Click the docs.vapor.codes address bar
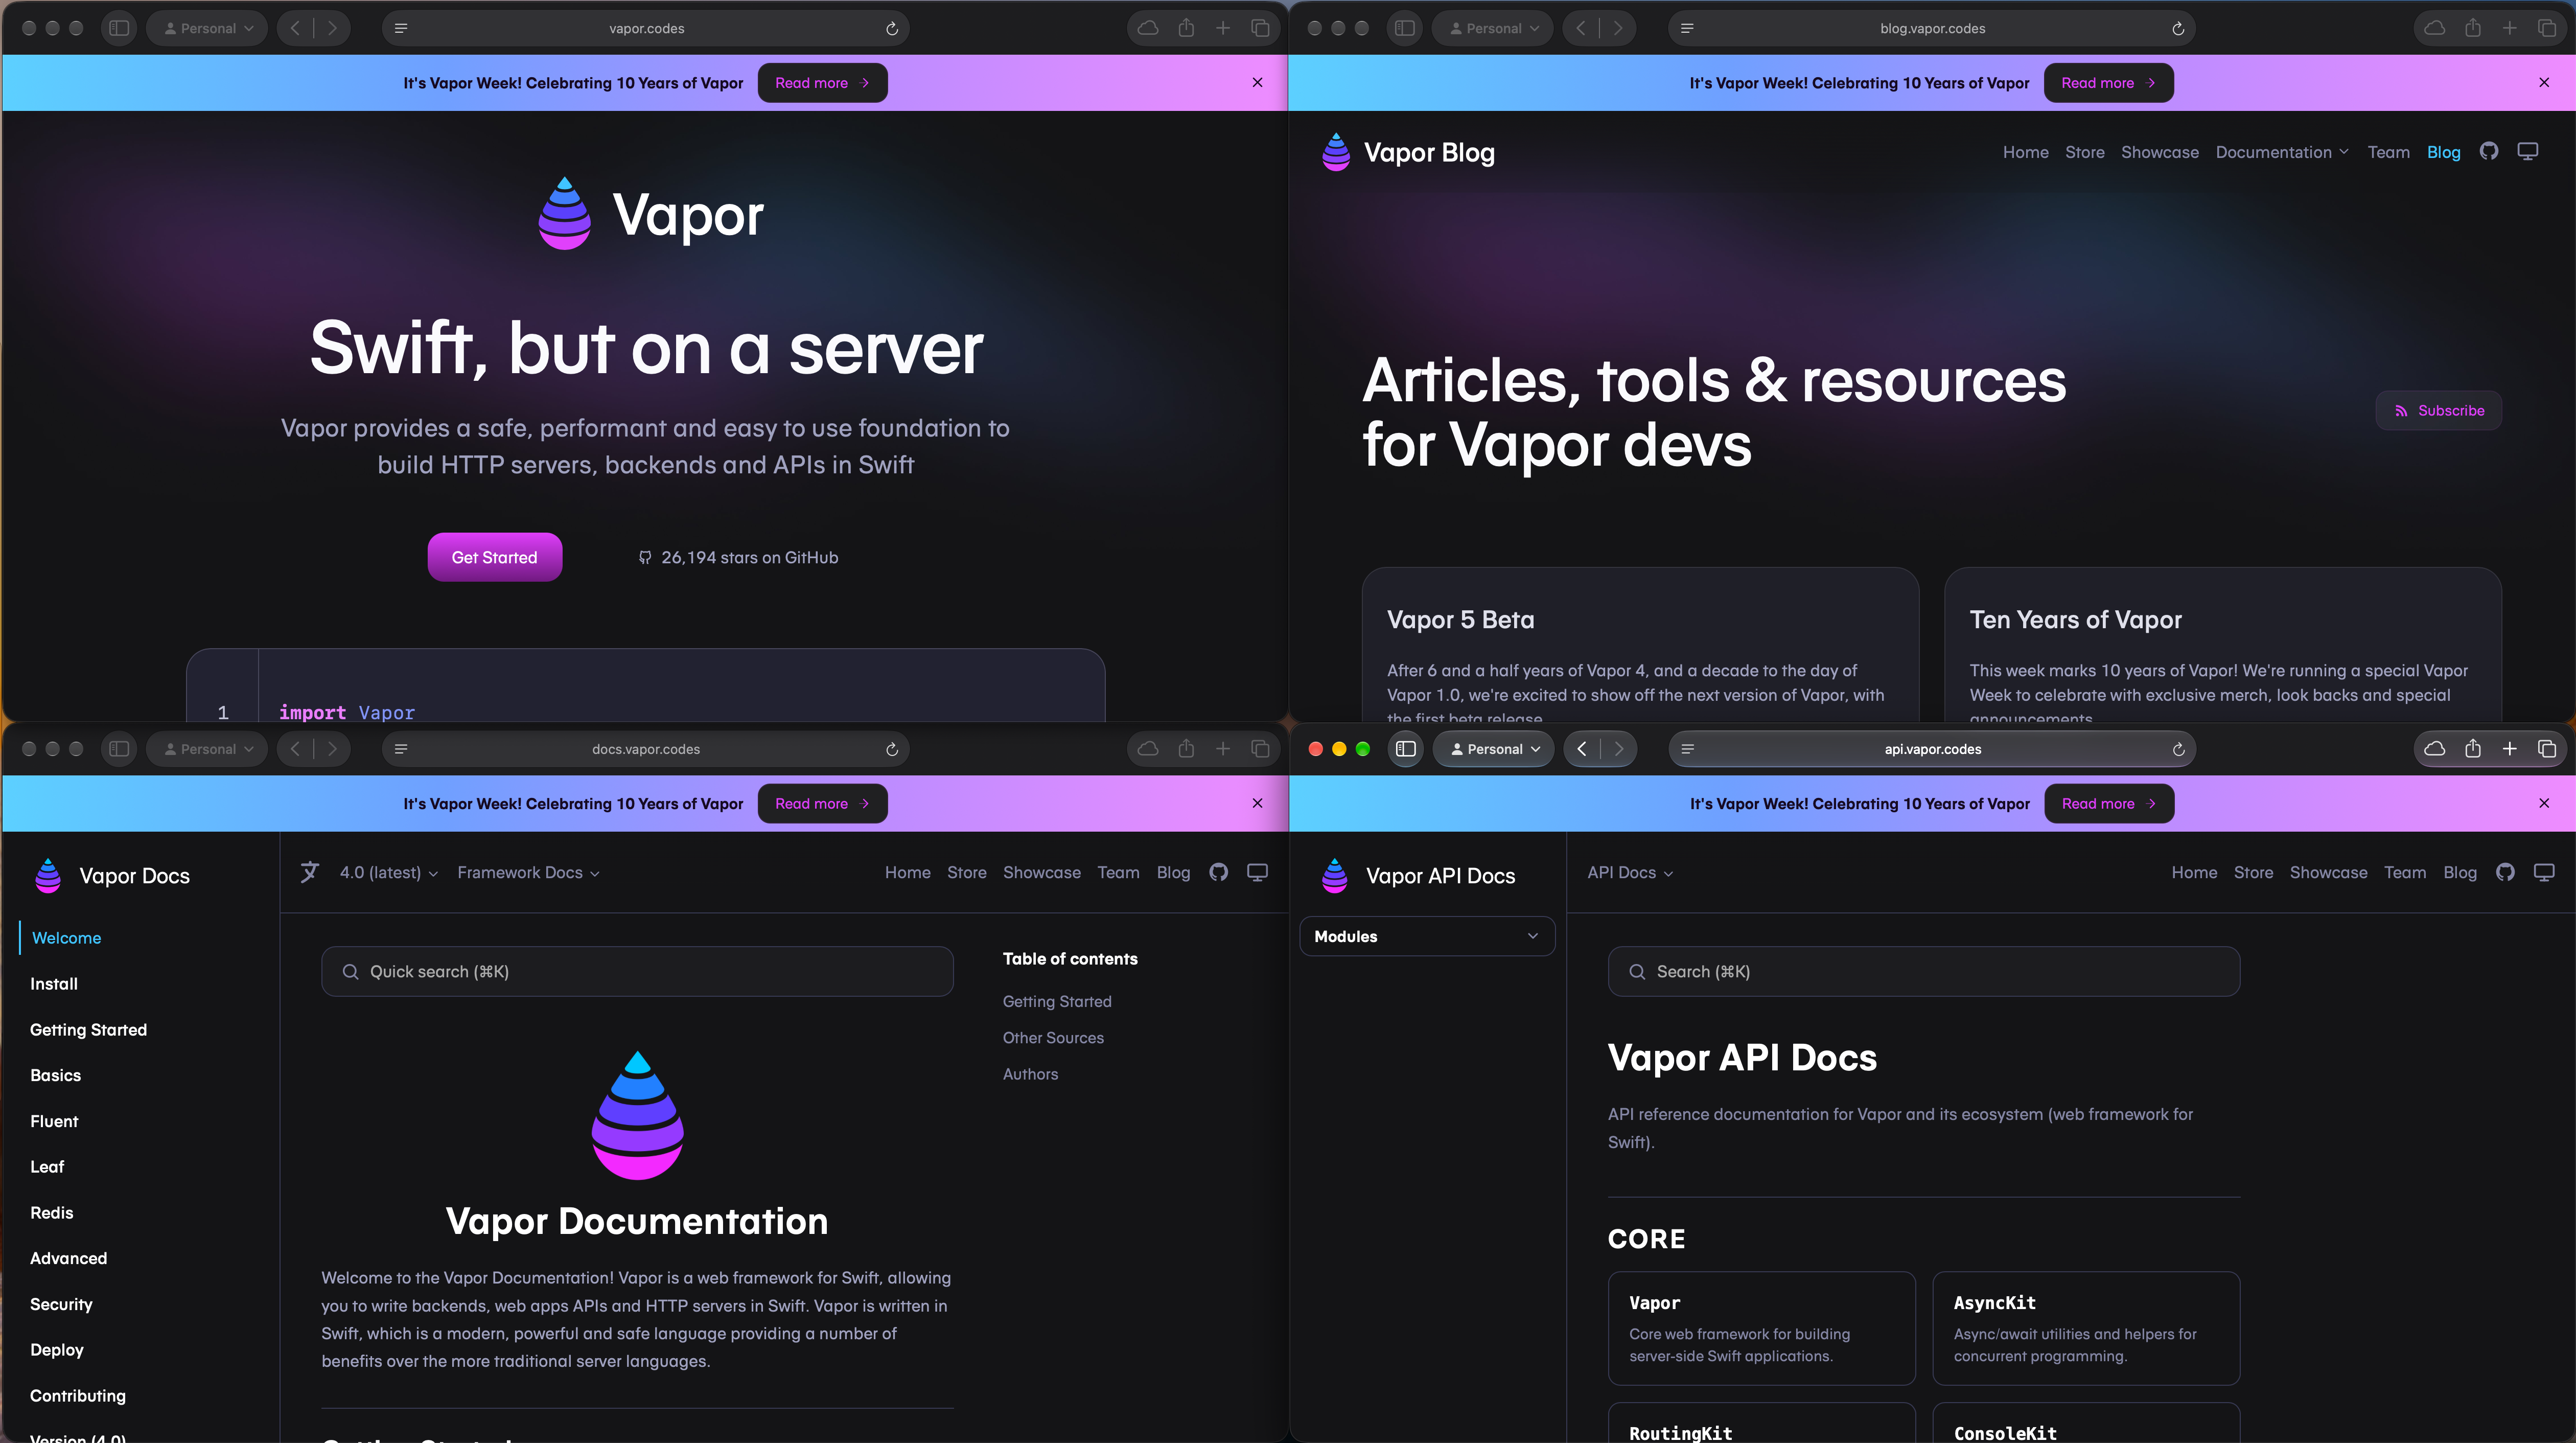The width and height of the screenshot is (2576, 1443). click(x=646, y=749)
